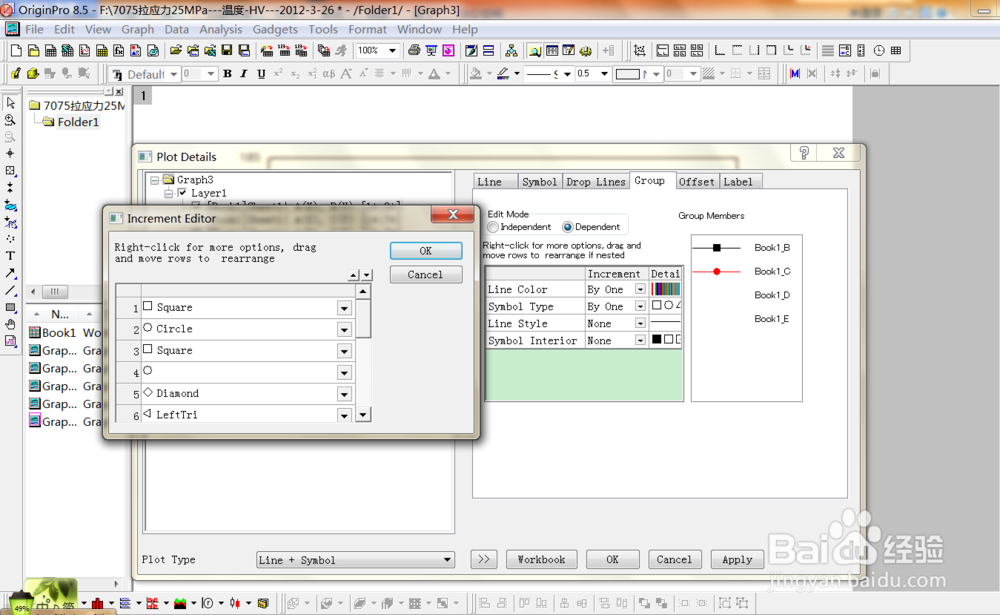The image size is (1000, 615).
Task: Click the blue M mask icon
Action: [795, 74]
